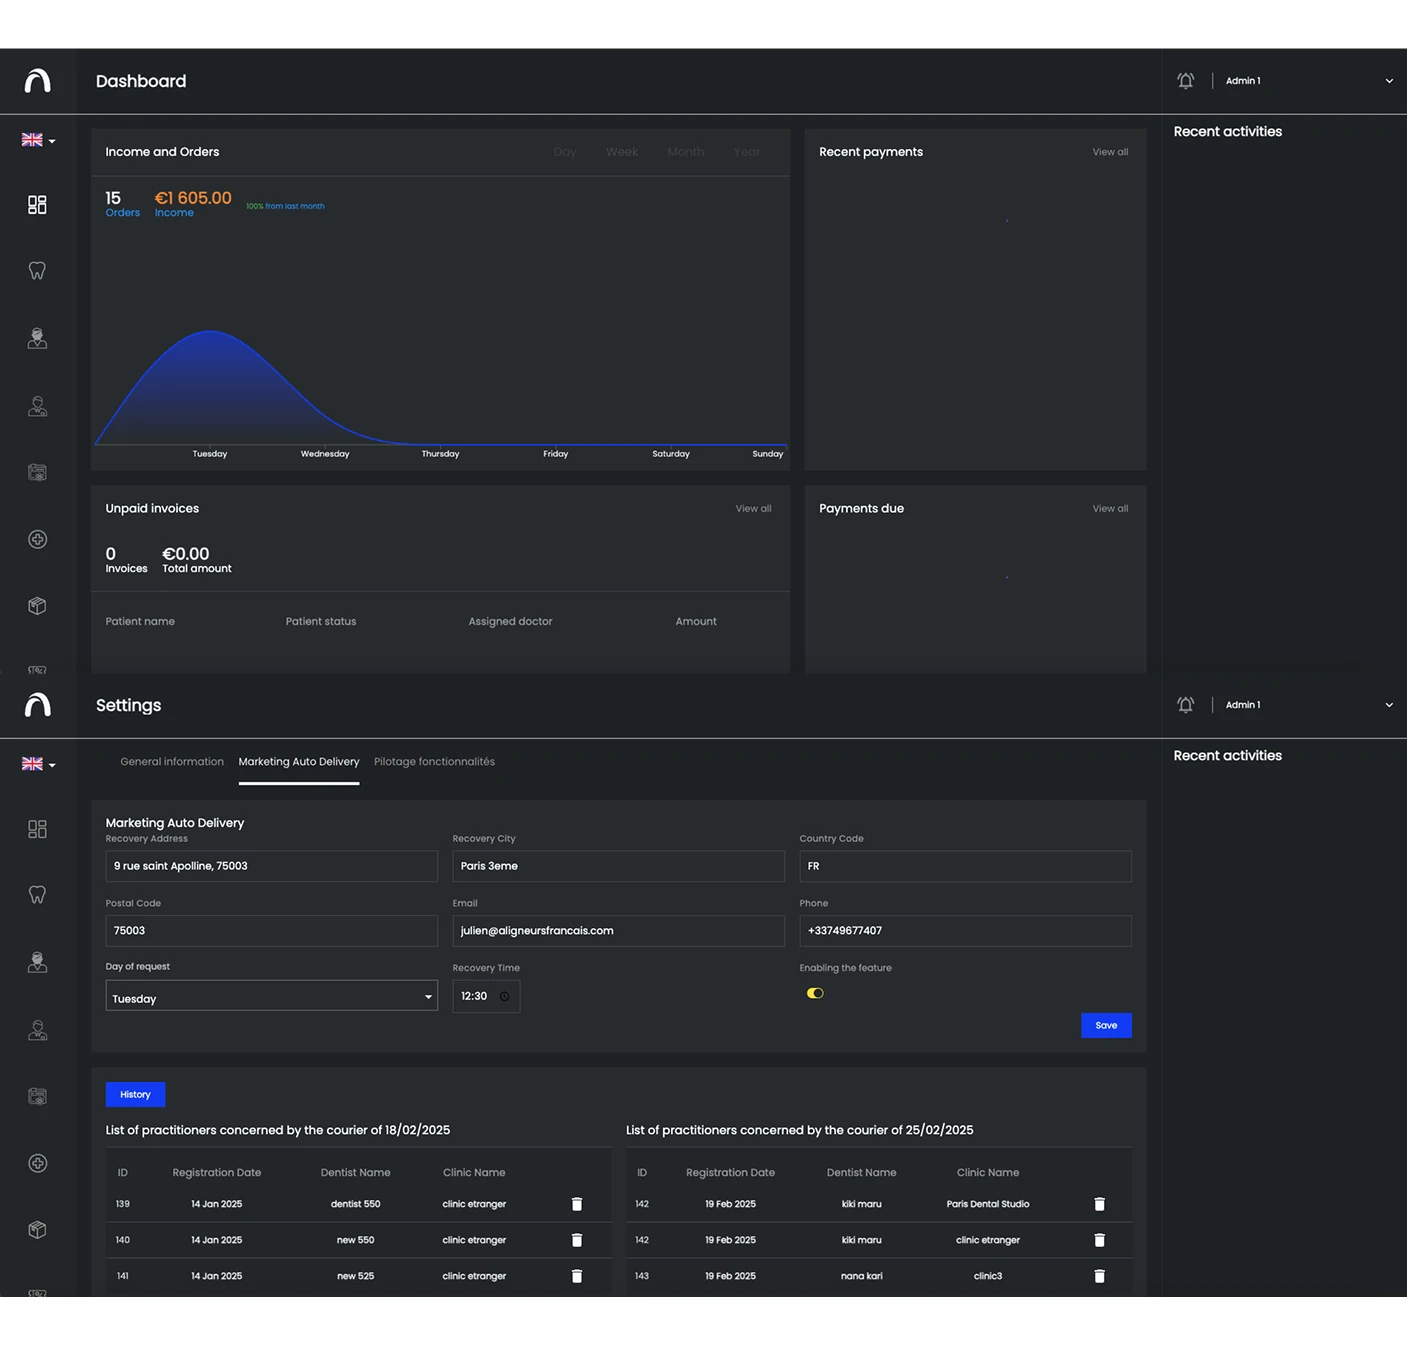Select the Week range on the Income chart
The width and height of the screenshot is (1407, 1347).
click(621, 152)
